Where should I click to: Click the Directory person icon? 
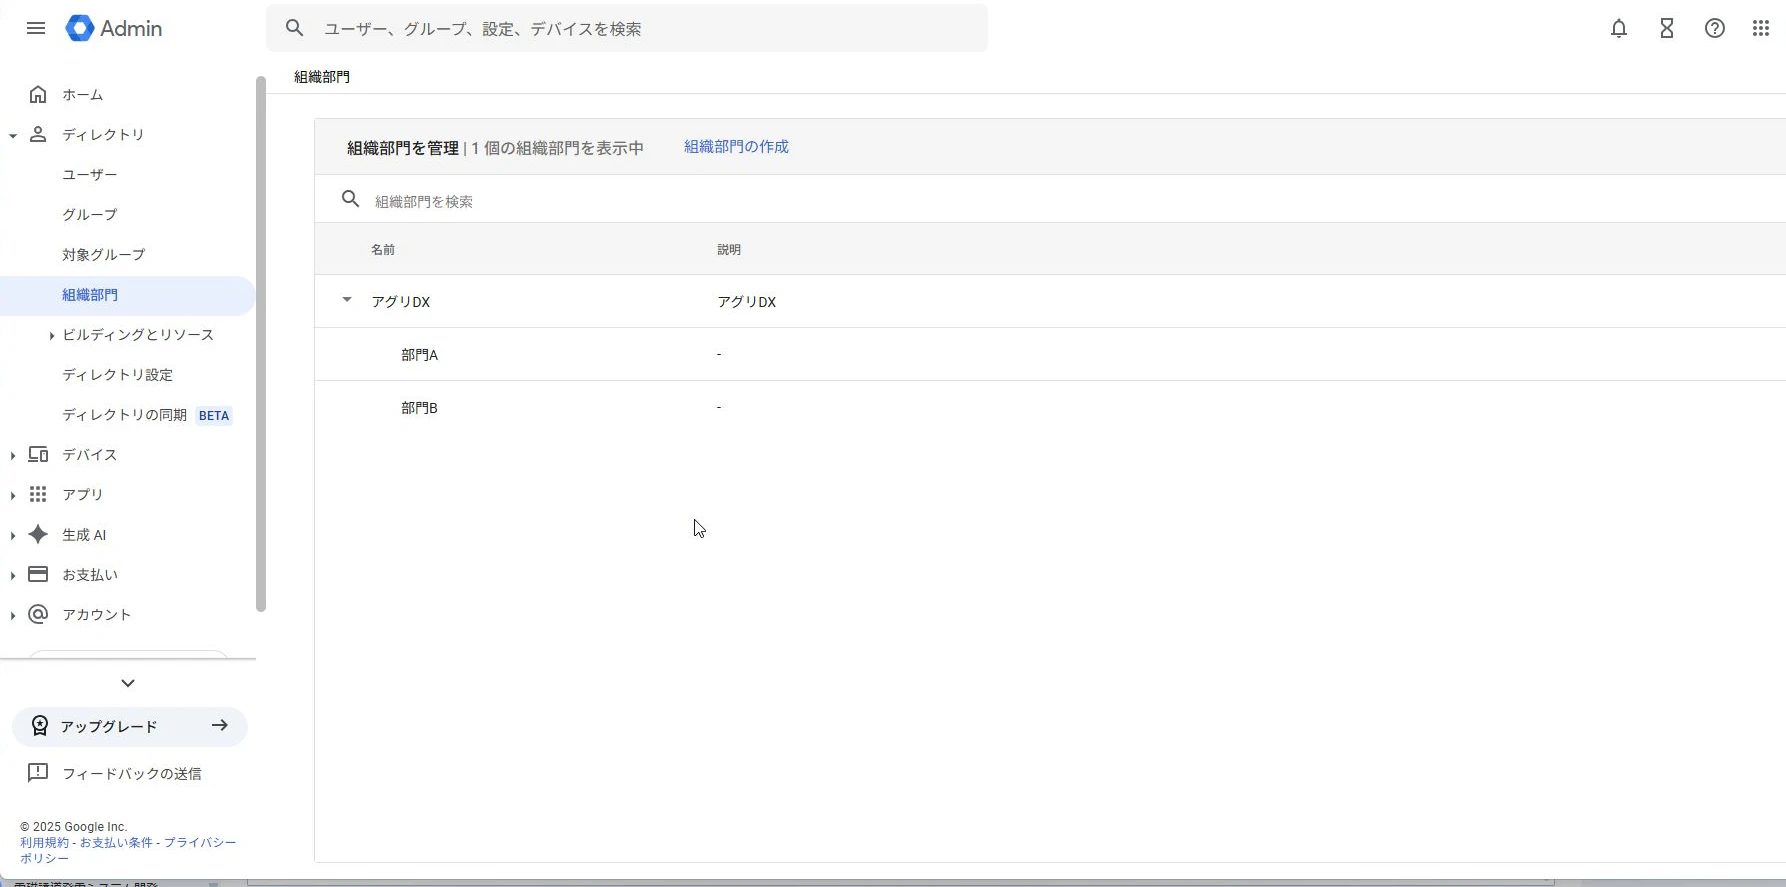pos(38,134)
